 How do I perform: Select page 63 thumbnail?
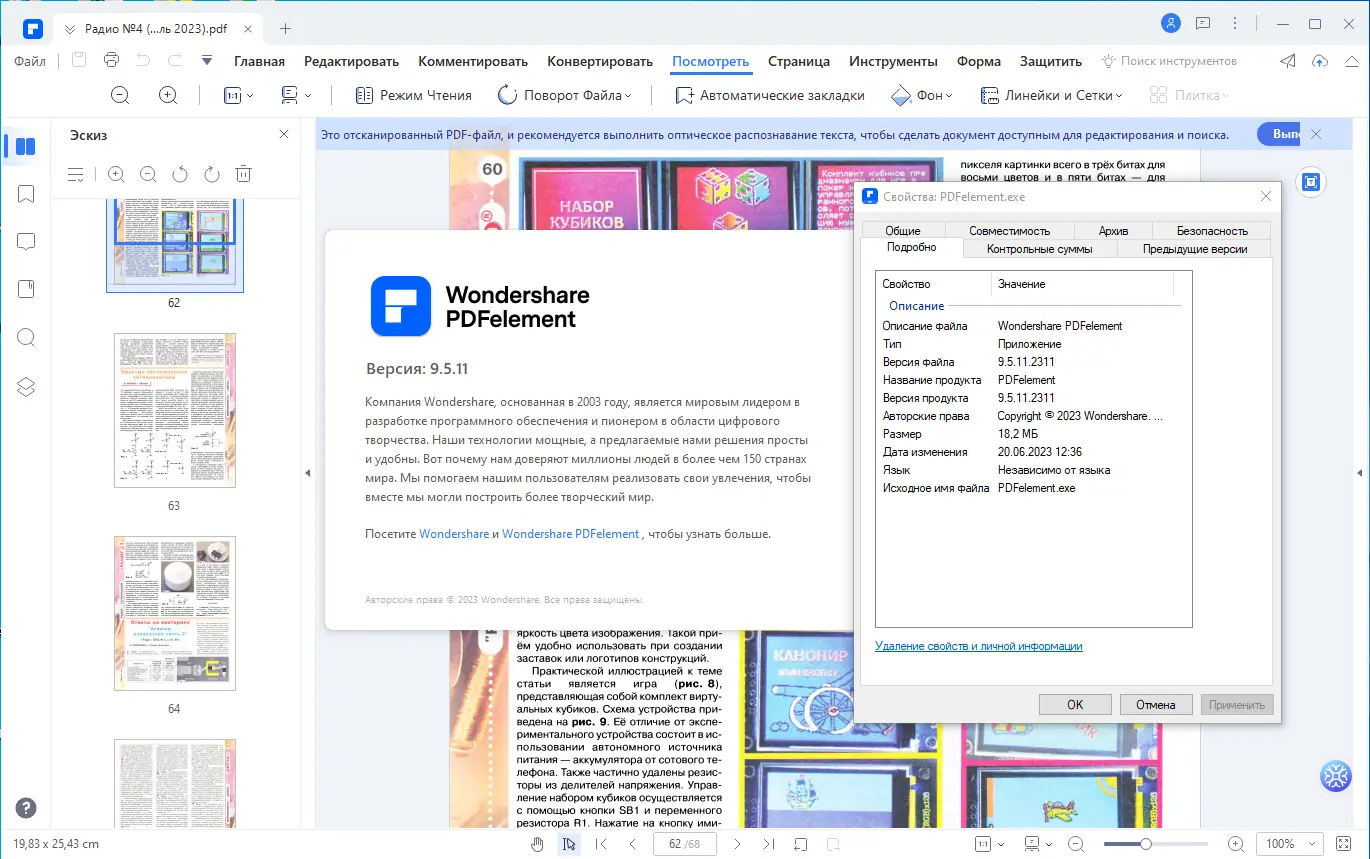tap(175, 410)
